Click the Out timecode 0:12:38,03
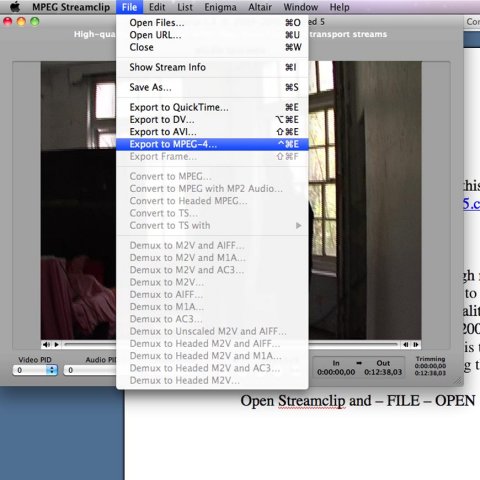This screenshot has width=480, height=480. (383, 372)
